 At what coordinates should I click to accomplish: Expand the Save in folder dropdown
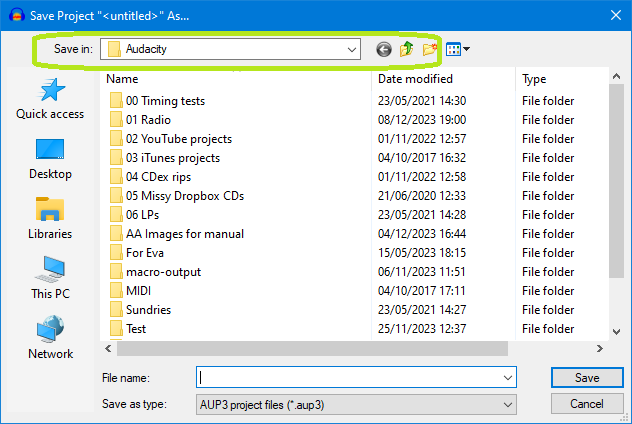[351, 50]
